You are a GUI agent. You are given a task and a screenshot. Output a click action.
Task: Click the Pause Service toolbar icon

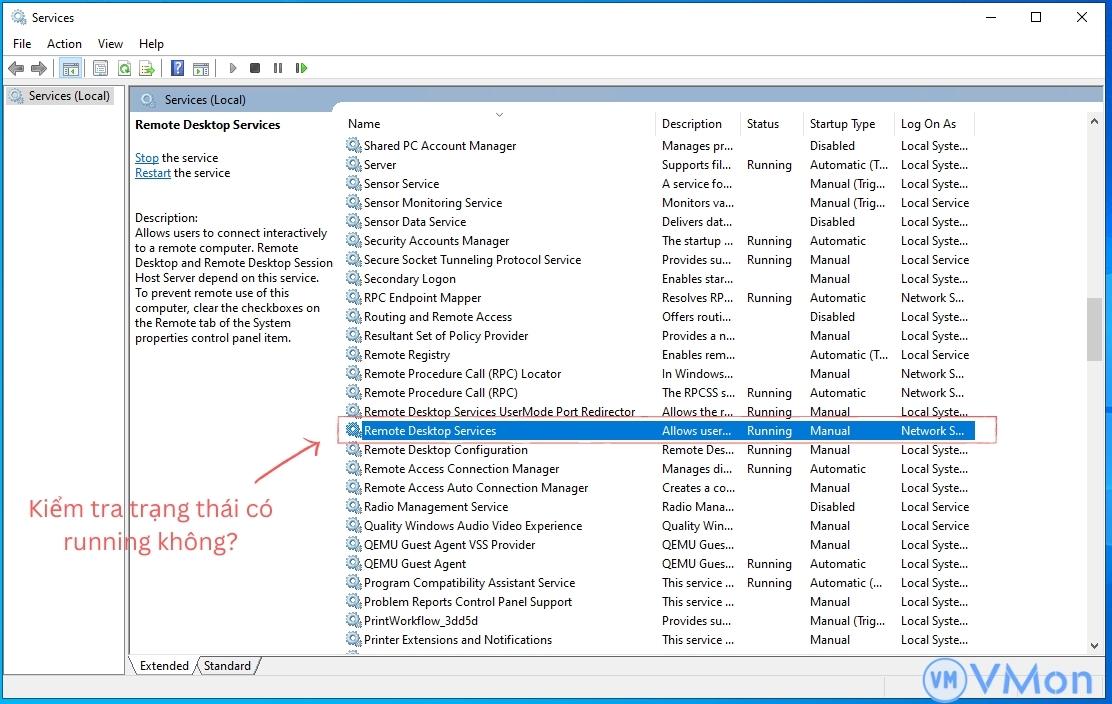pyautogui.click(x=277, y=67)
